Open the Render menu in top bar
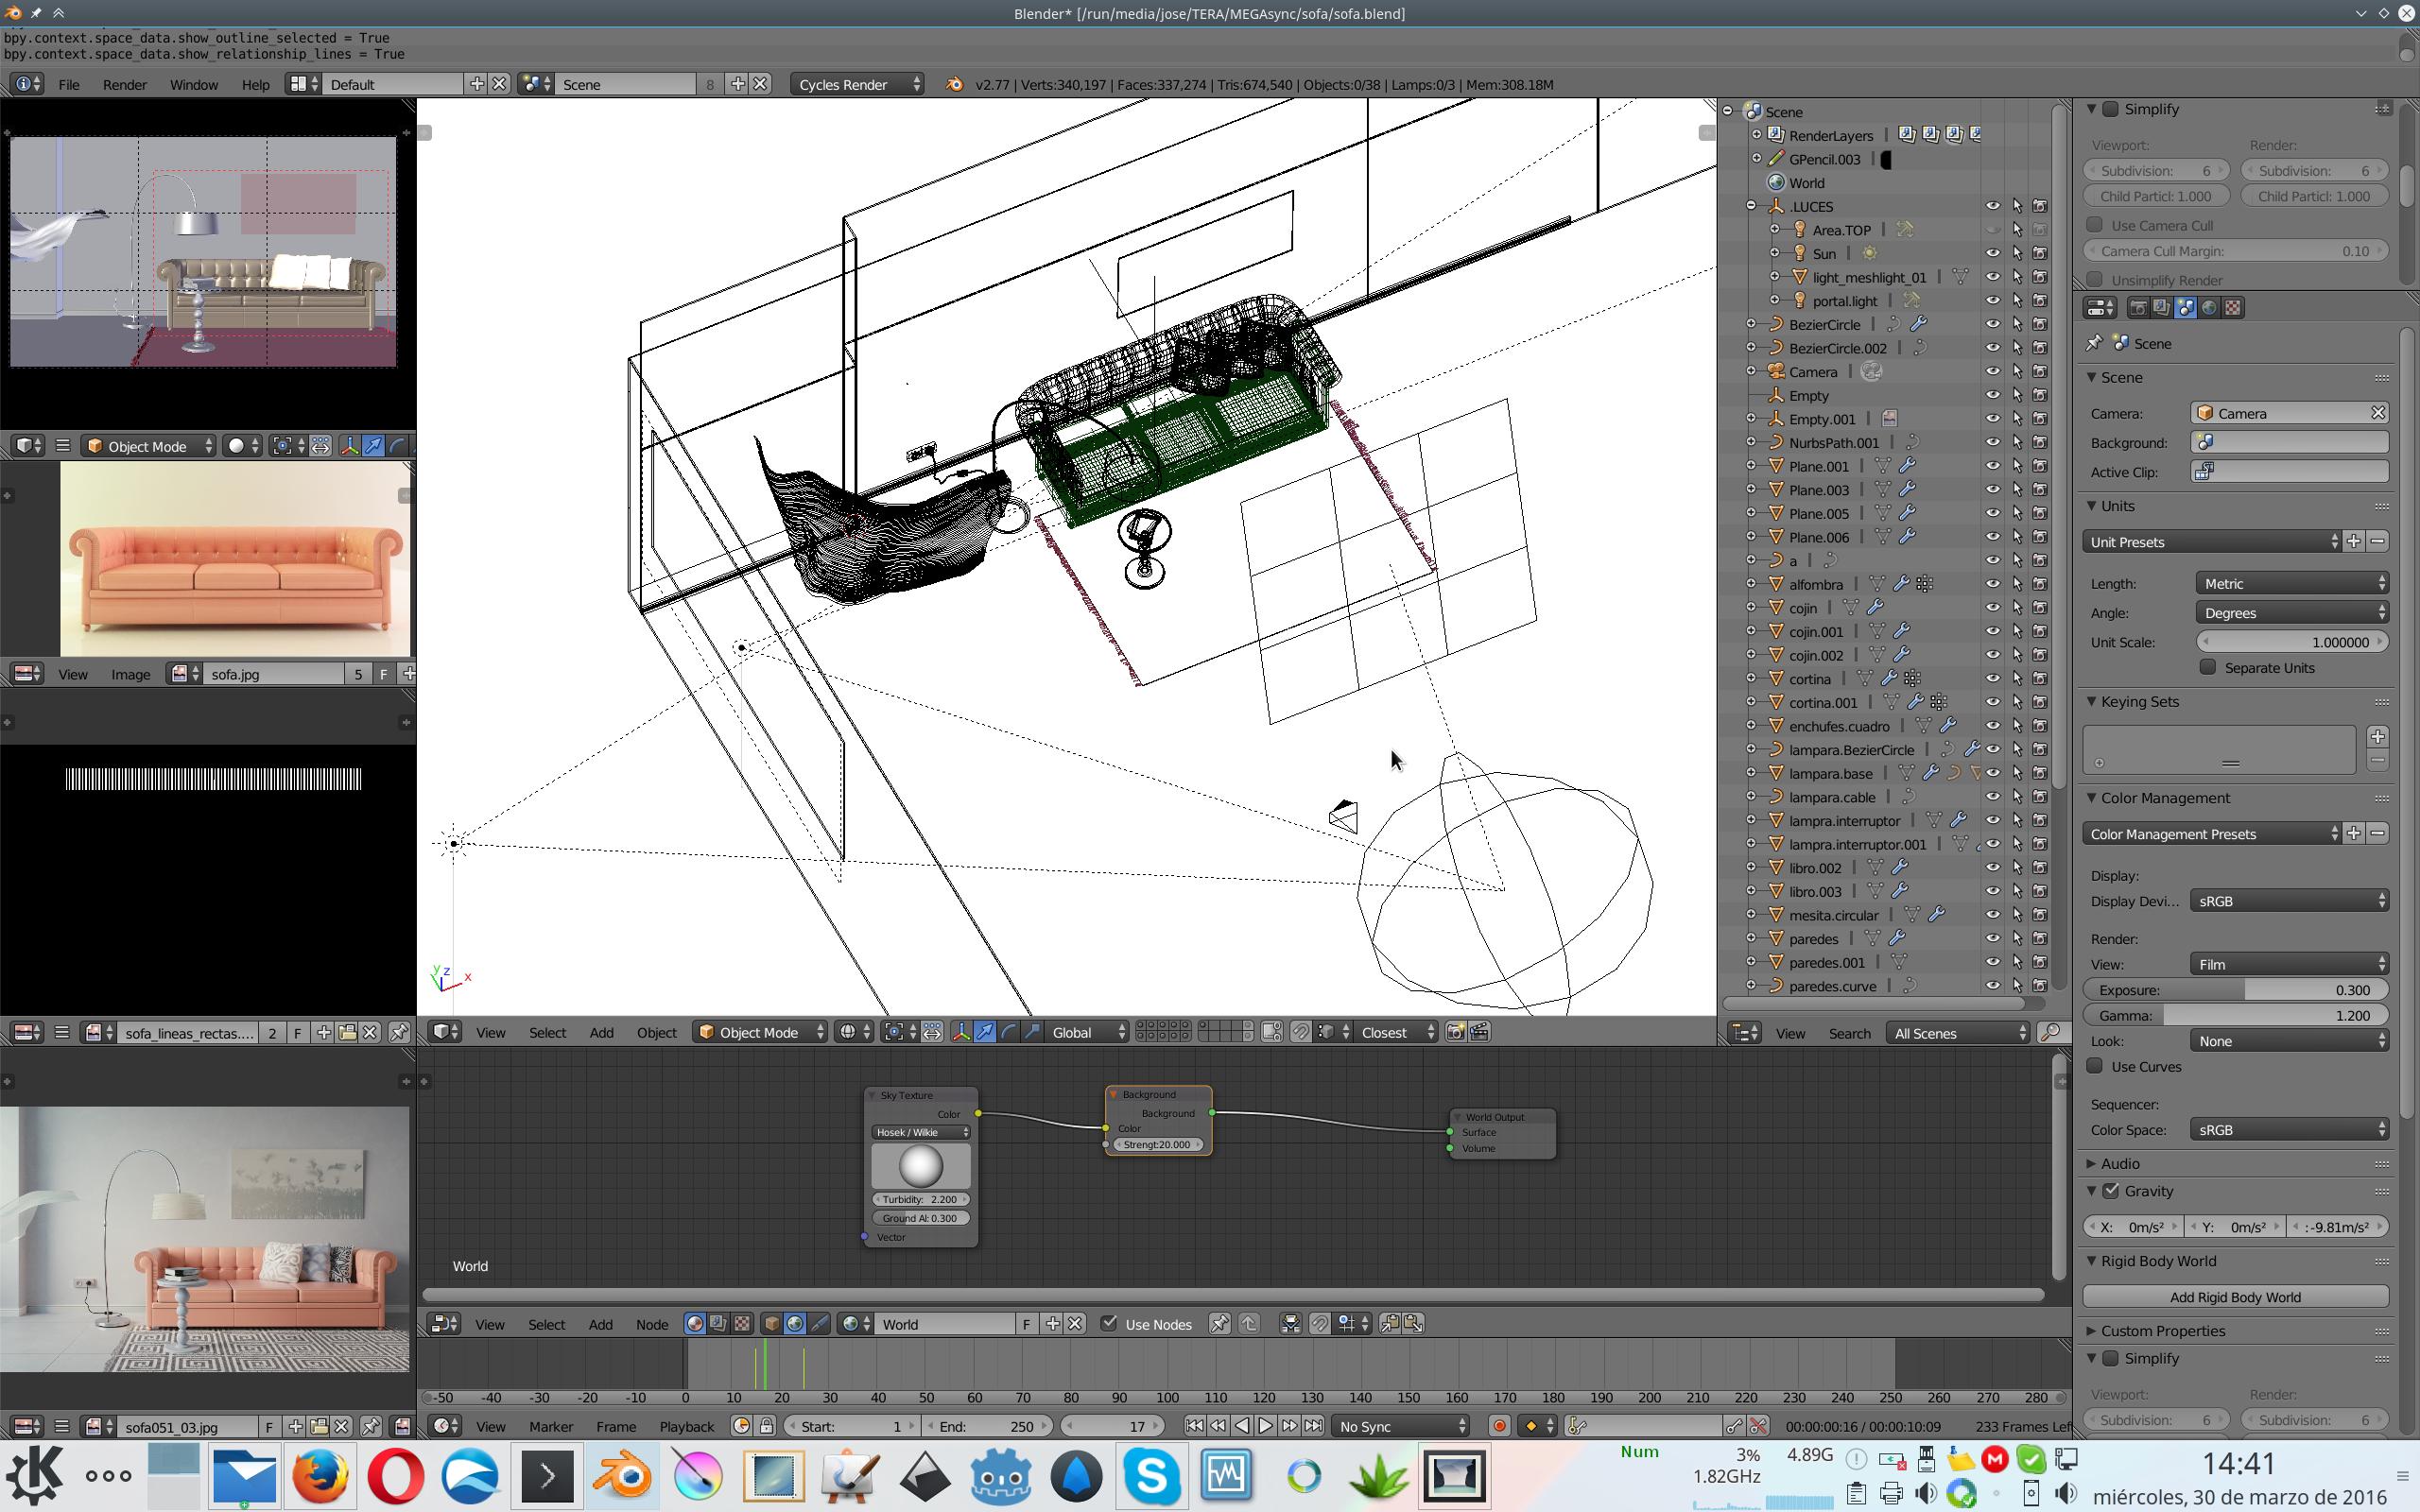 click(124, 85)
